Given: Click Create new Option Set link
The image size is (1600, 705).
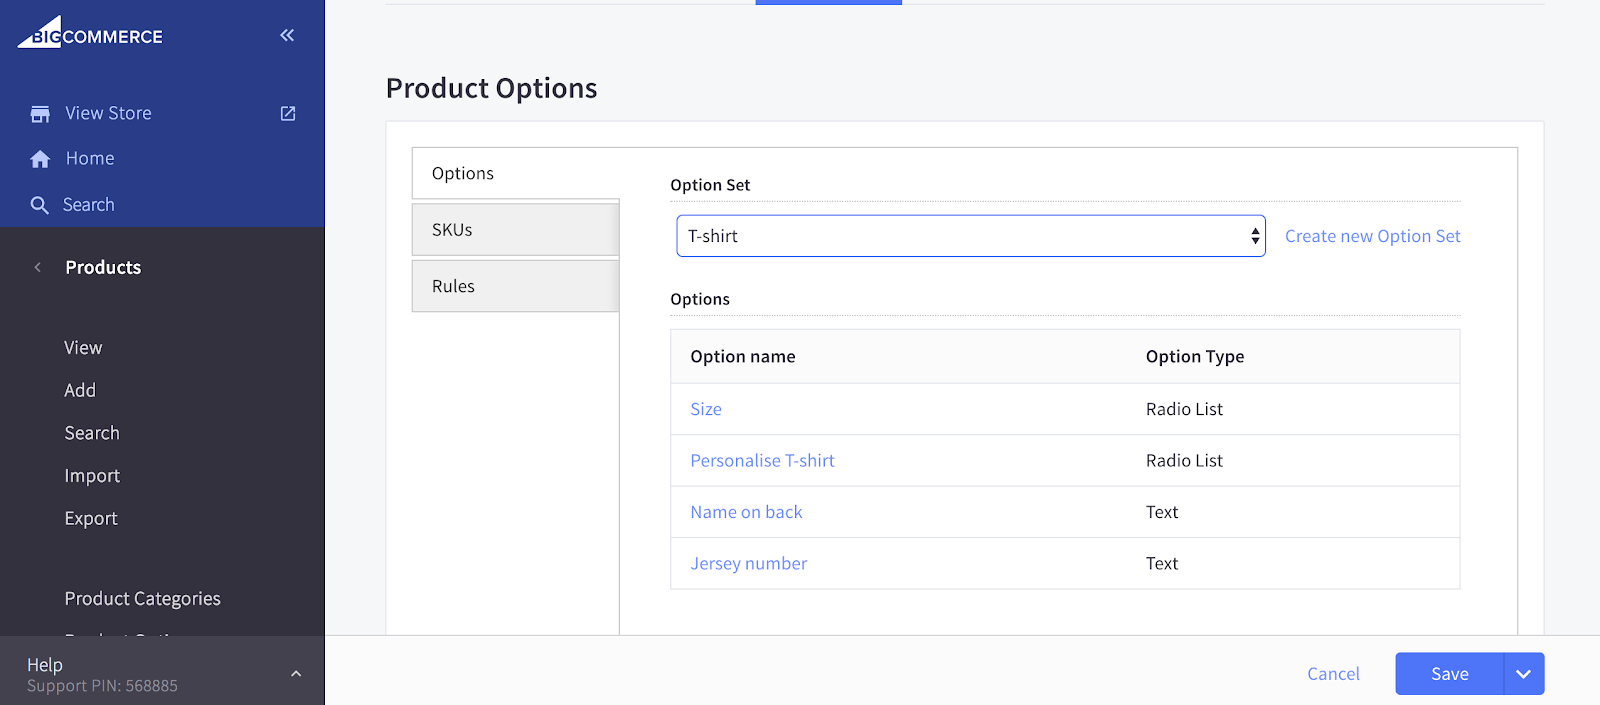Looking at the screenshot, I should pyautogui.click(x=1372, y=236).
